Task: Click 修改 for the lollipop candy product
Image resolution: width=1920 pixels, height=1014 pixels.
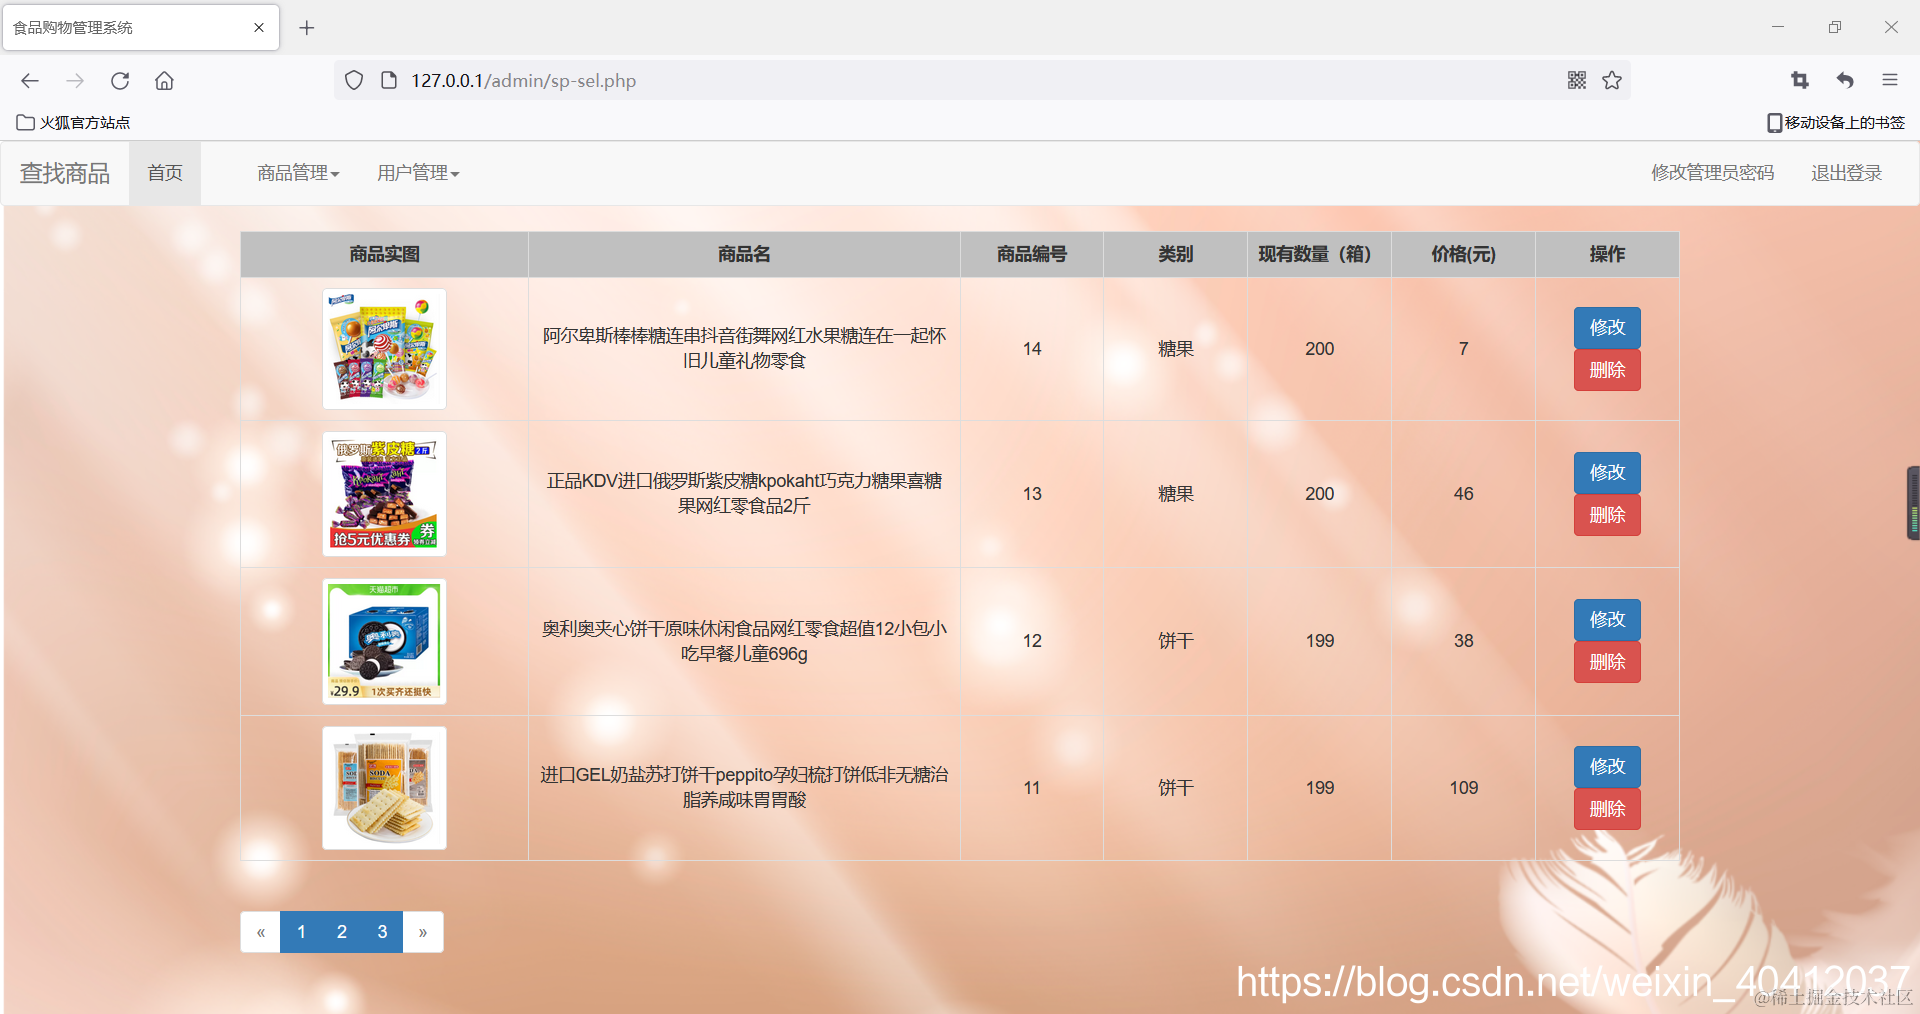Action: tap(1606, 327)
